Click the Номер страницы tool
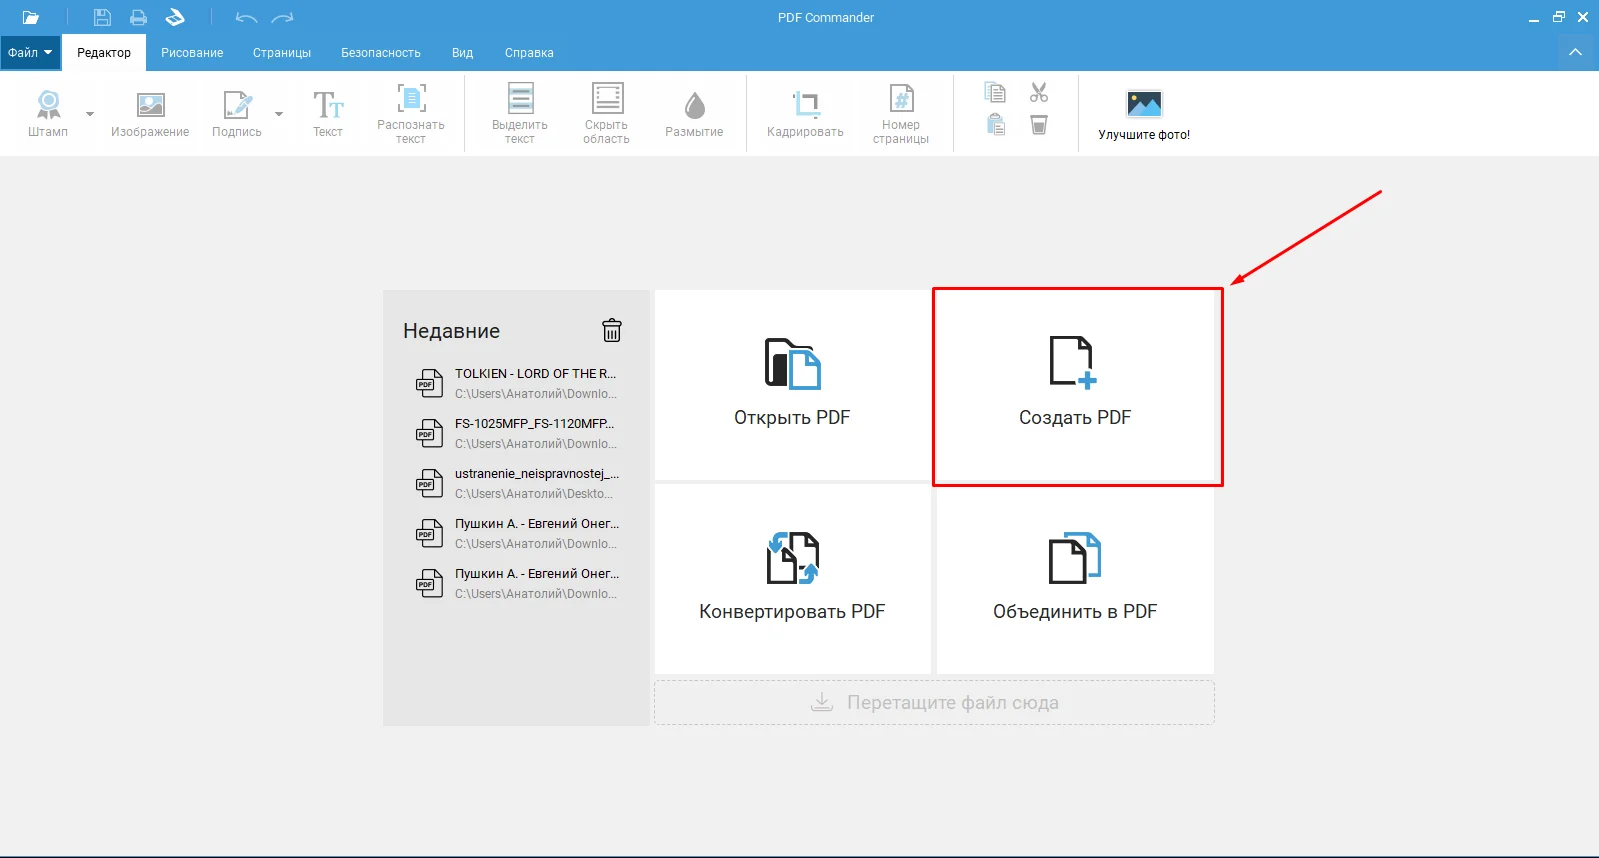Image resolution: width=1599 pixels, height=858 pixels. pos(901,113)
